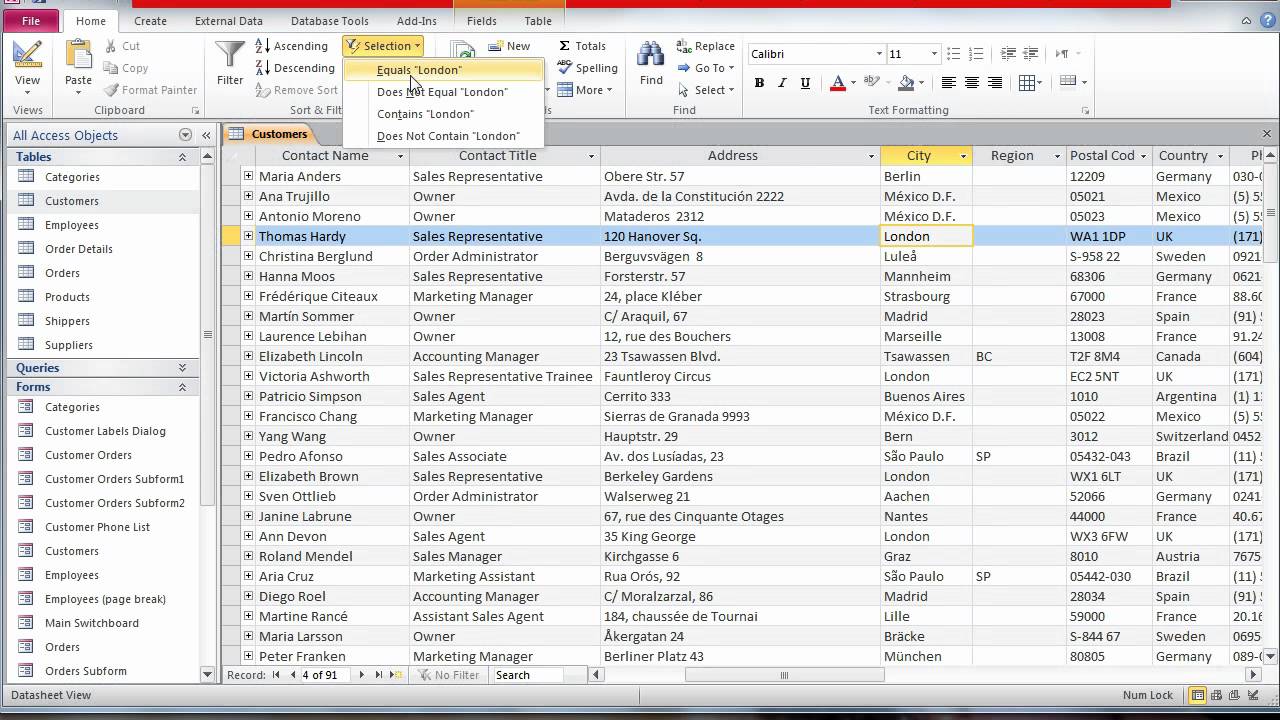Apply Italic formatting
Viewport: 1280px width, 720px height.
(782, 83)
